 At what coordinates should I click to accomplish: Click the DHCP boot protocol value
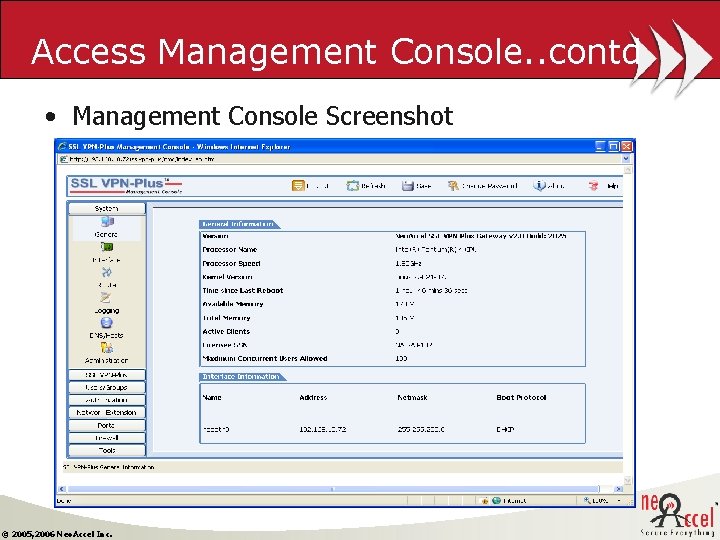(505, 429)
